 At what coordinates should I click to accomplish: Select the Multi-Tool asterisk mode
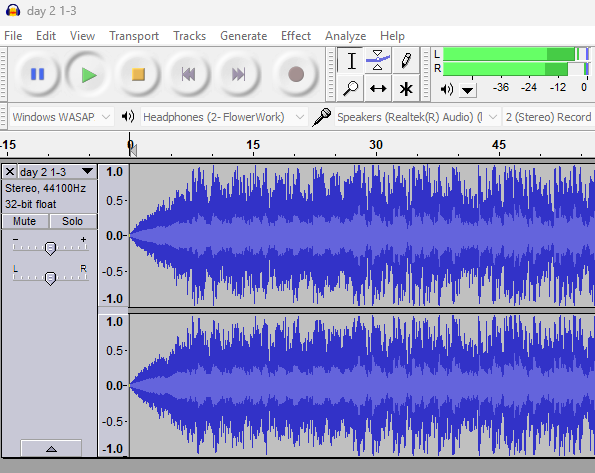pos(406,88)
